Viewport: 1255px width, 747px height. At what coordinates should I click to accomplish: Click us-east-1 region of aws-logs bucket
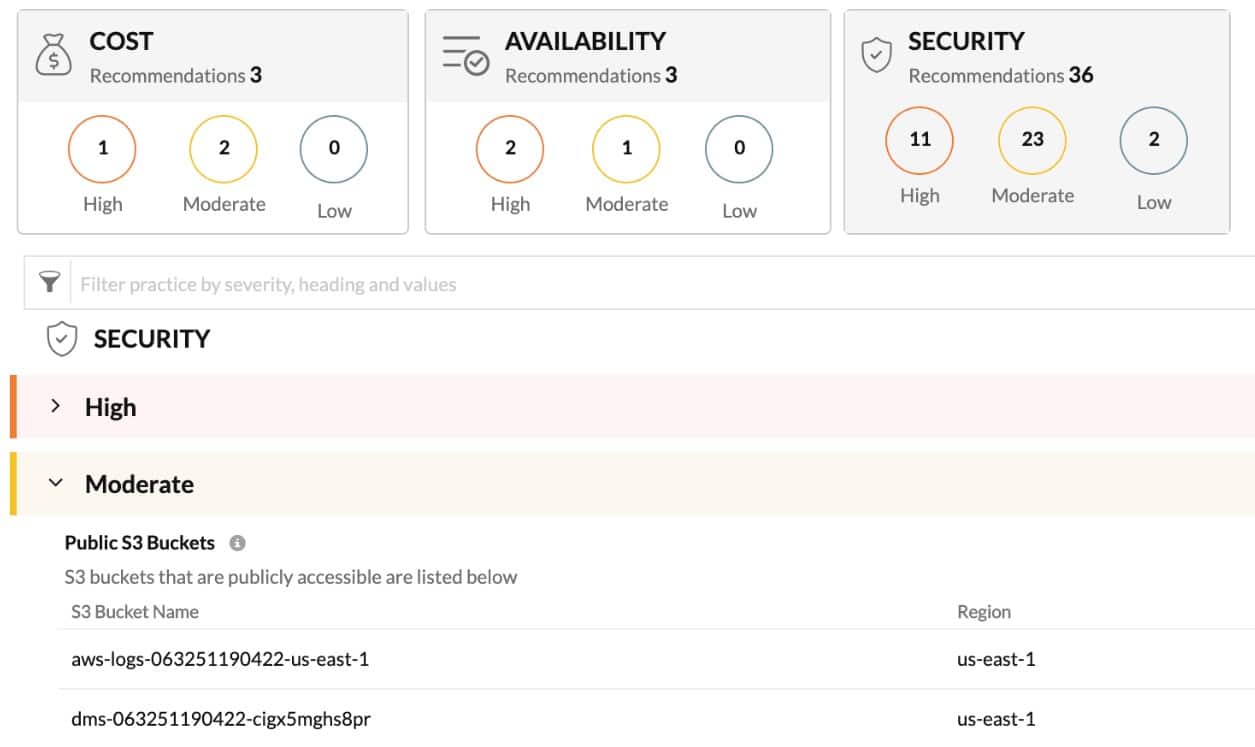click(996, 659)
